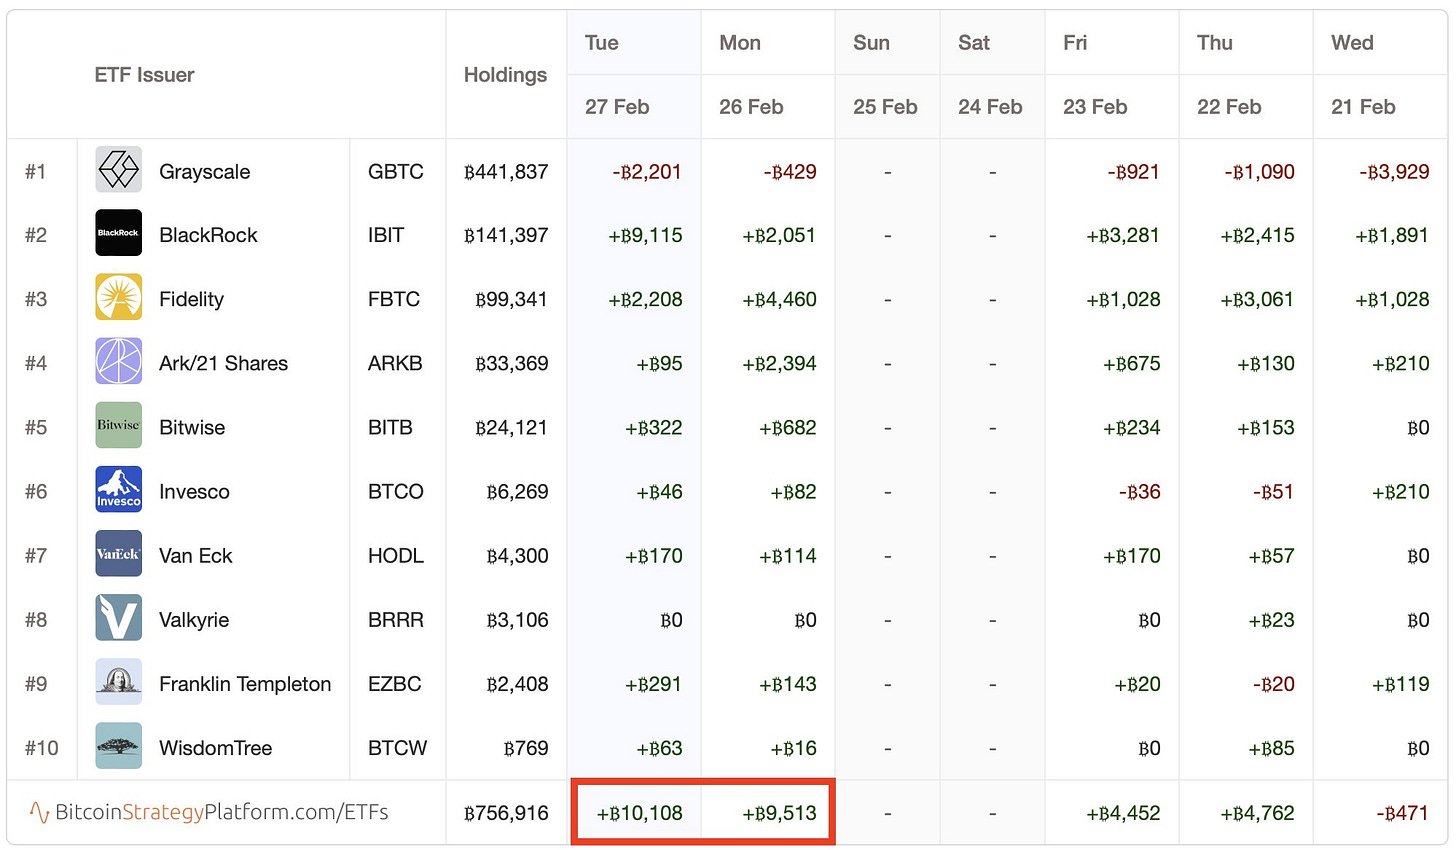Click Grayscale Wednesday outflow -₿3,929
Screen dimensions: 1456x850
1394,171
